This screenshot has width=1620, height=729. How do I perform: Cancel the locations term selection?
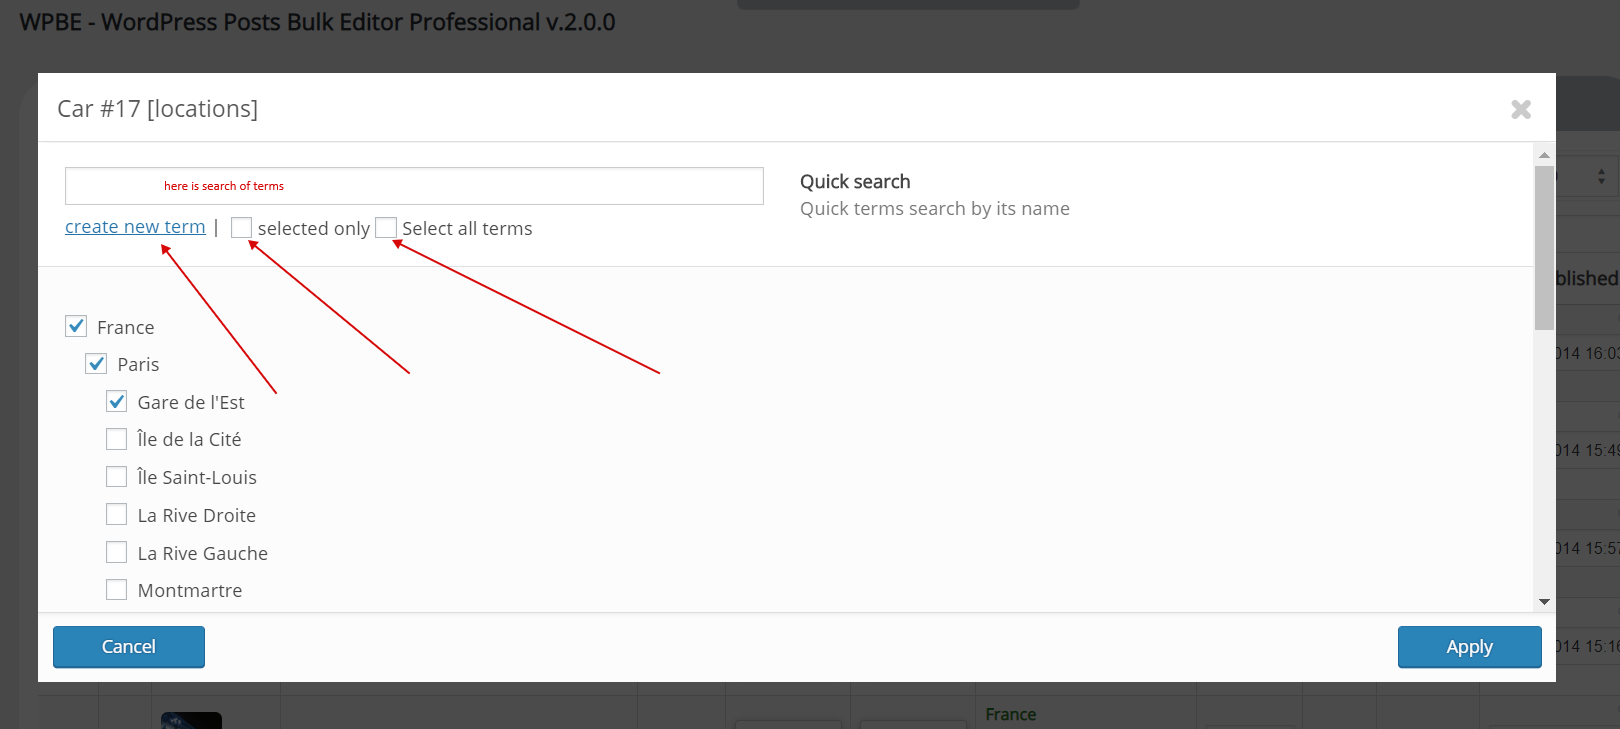pos(129,647)
